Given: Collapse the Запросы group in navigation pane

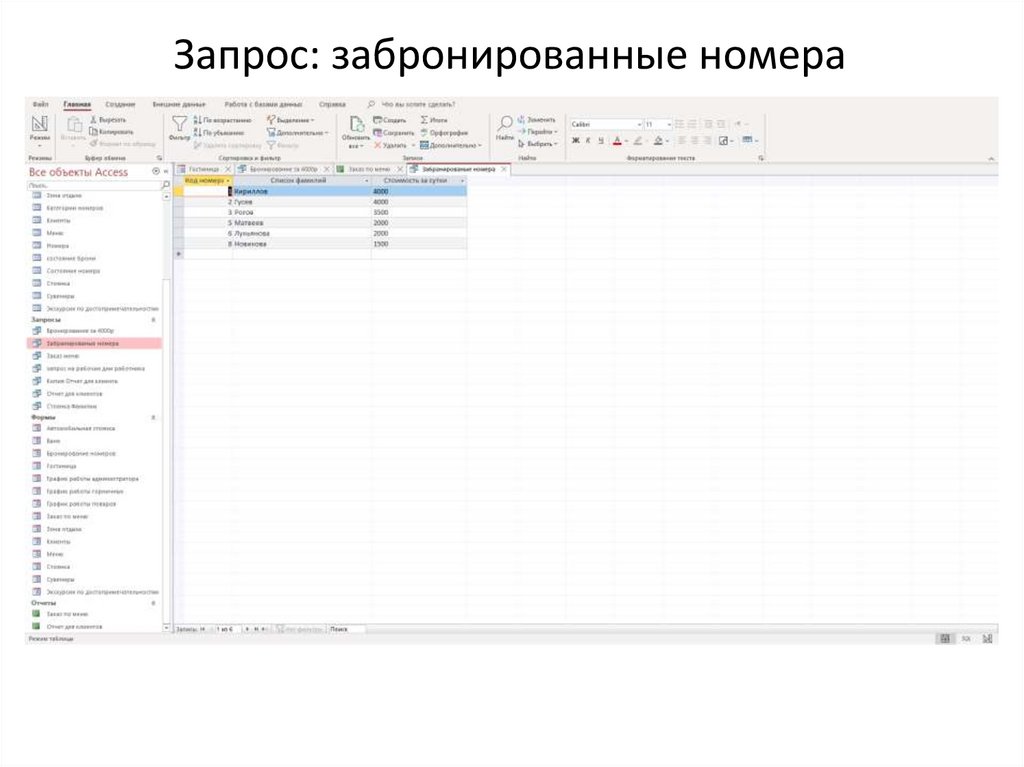Looking at the screenshot, I should click(x=153, y=320).
